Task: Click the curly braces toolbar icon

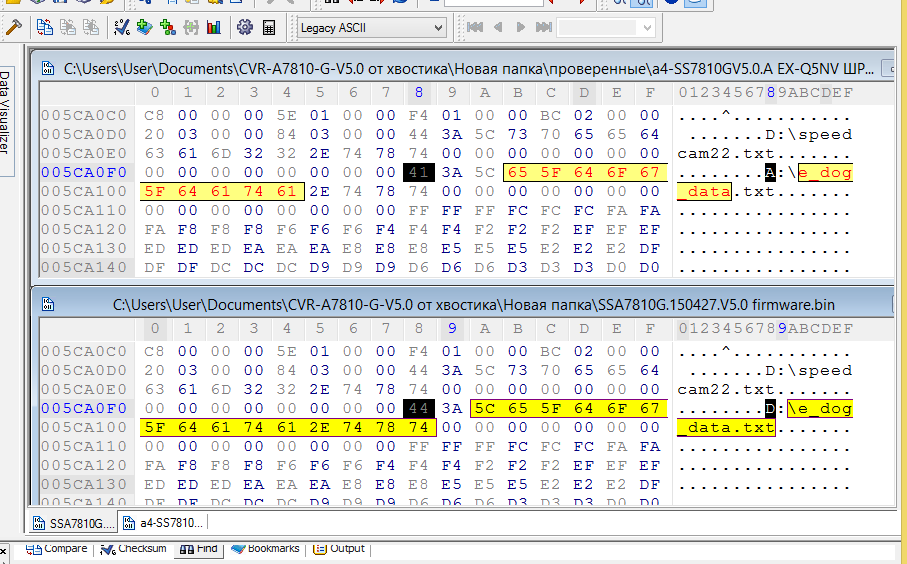Action: click(190, 27)
